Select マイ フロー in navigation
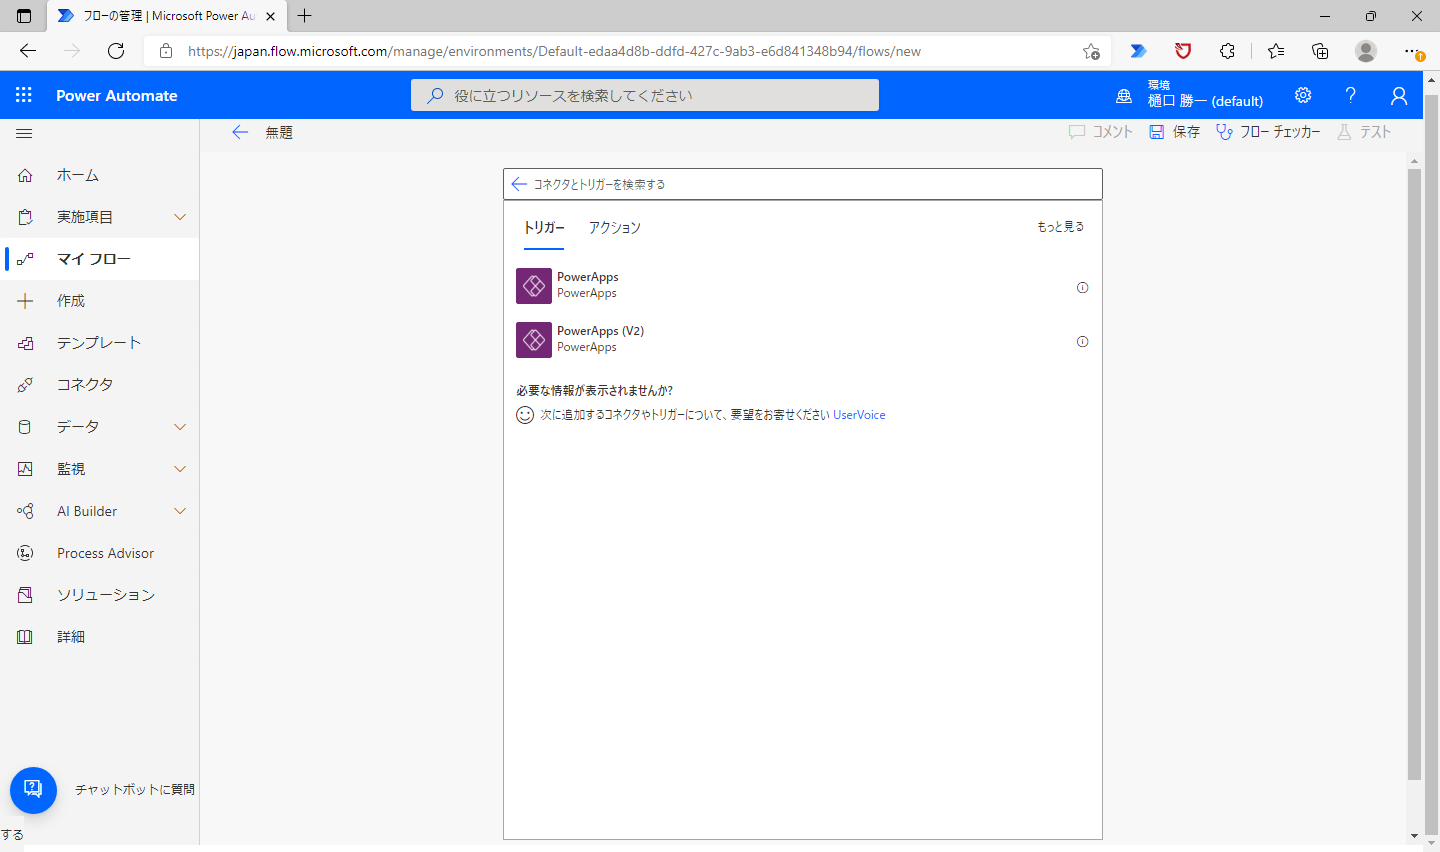Viewport: 1440px width, 852px height. point(100,259)
